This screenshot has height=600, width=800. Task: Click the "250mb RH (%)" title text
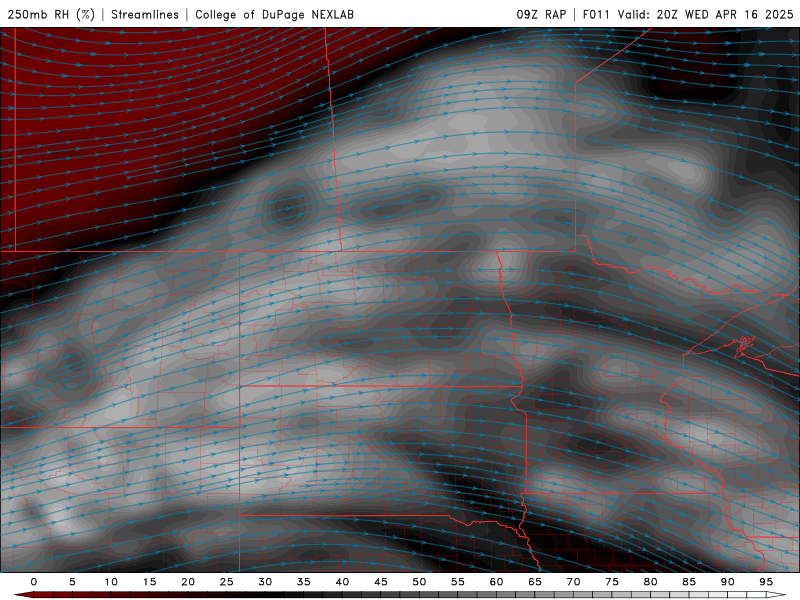click(51, 14)
